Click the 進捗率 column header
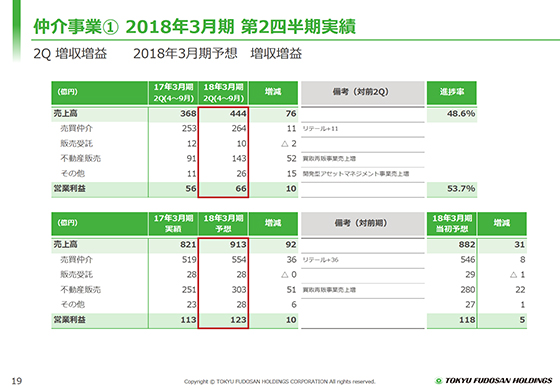This screenshot has width=560, height=388. [x=452, y=92]
